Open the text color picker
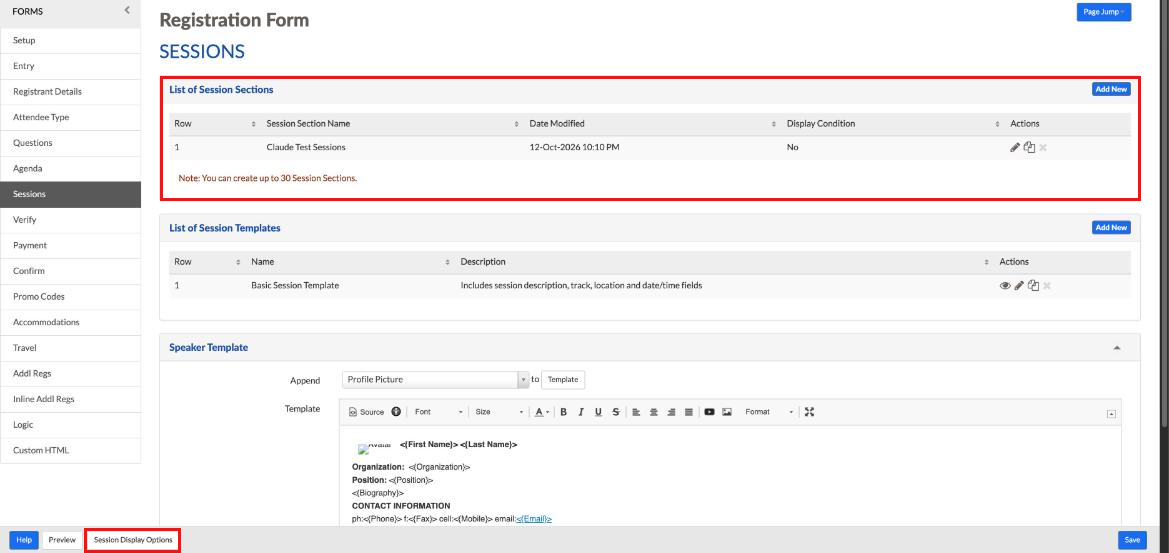The width and height of the screenshot is (1169, 553). click(542, 412)
